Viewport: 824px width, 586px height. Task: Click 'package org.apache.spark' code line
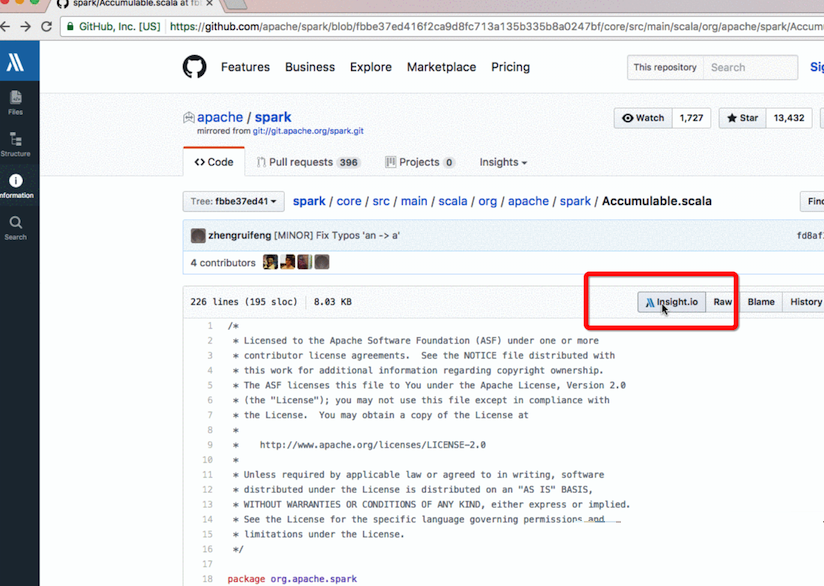pos(292,579)
